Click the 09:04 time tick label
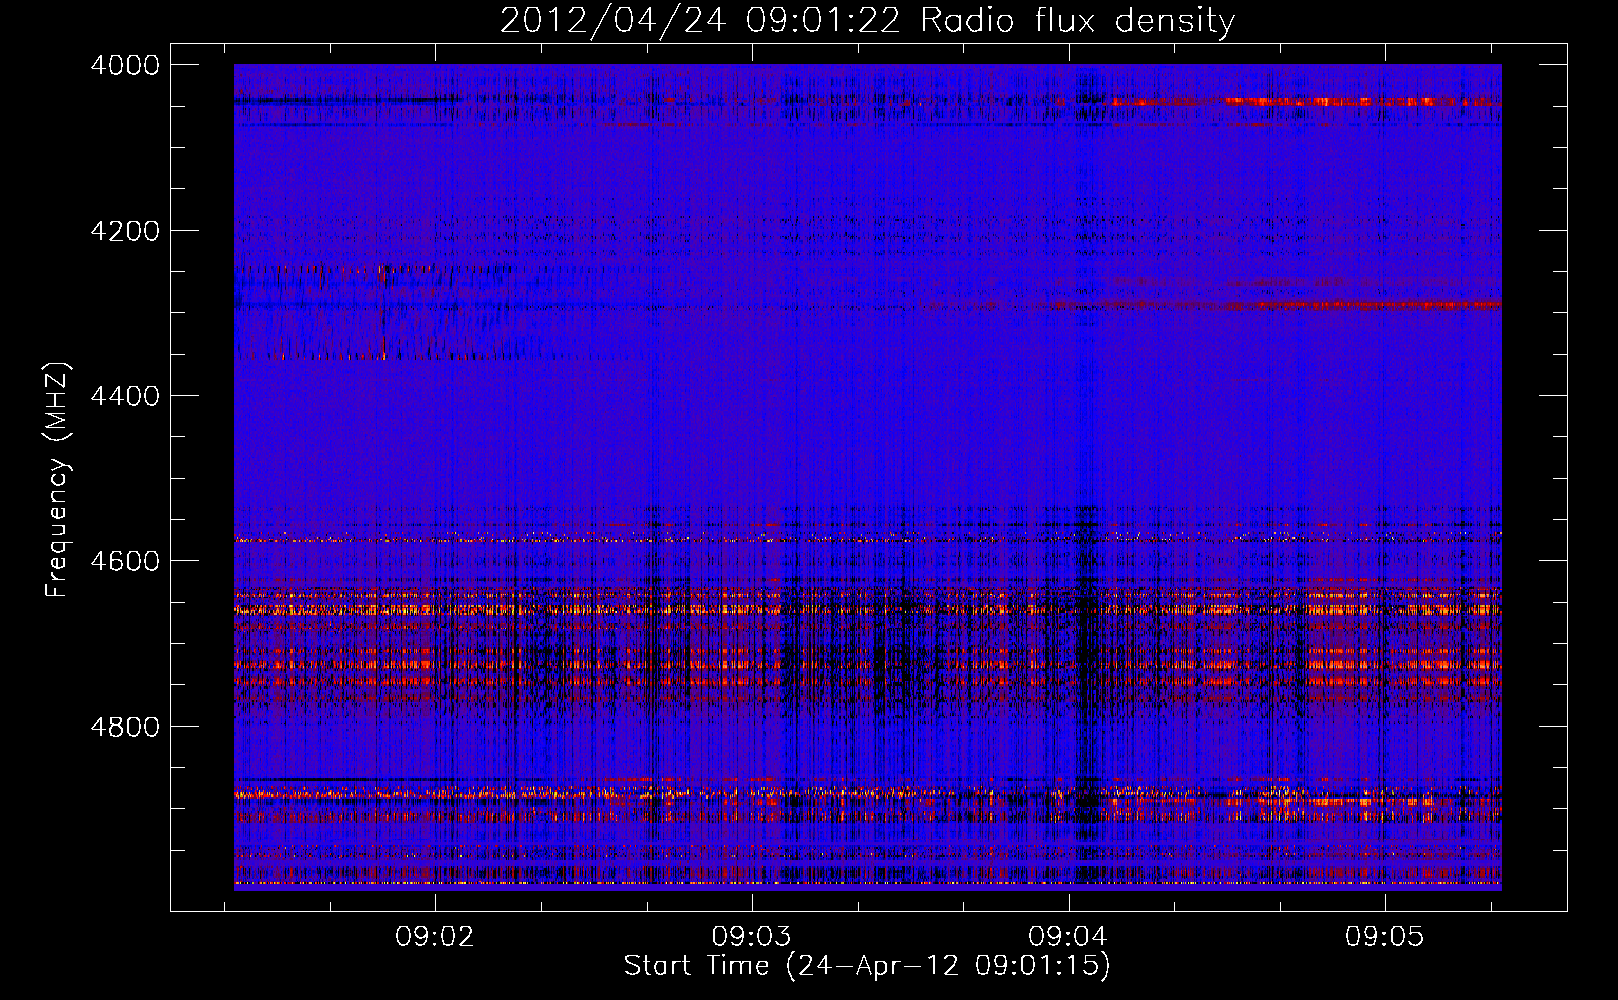Screen dimensions: 1618x1000 1068,937
